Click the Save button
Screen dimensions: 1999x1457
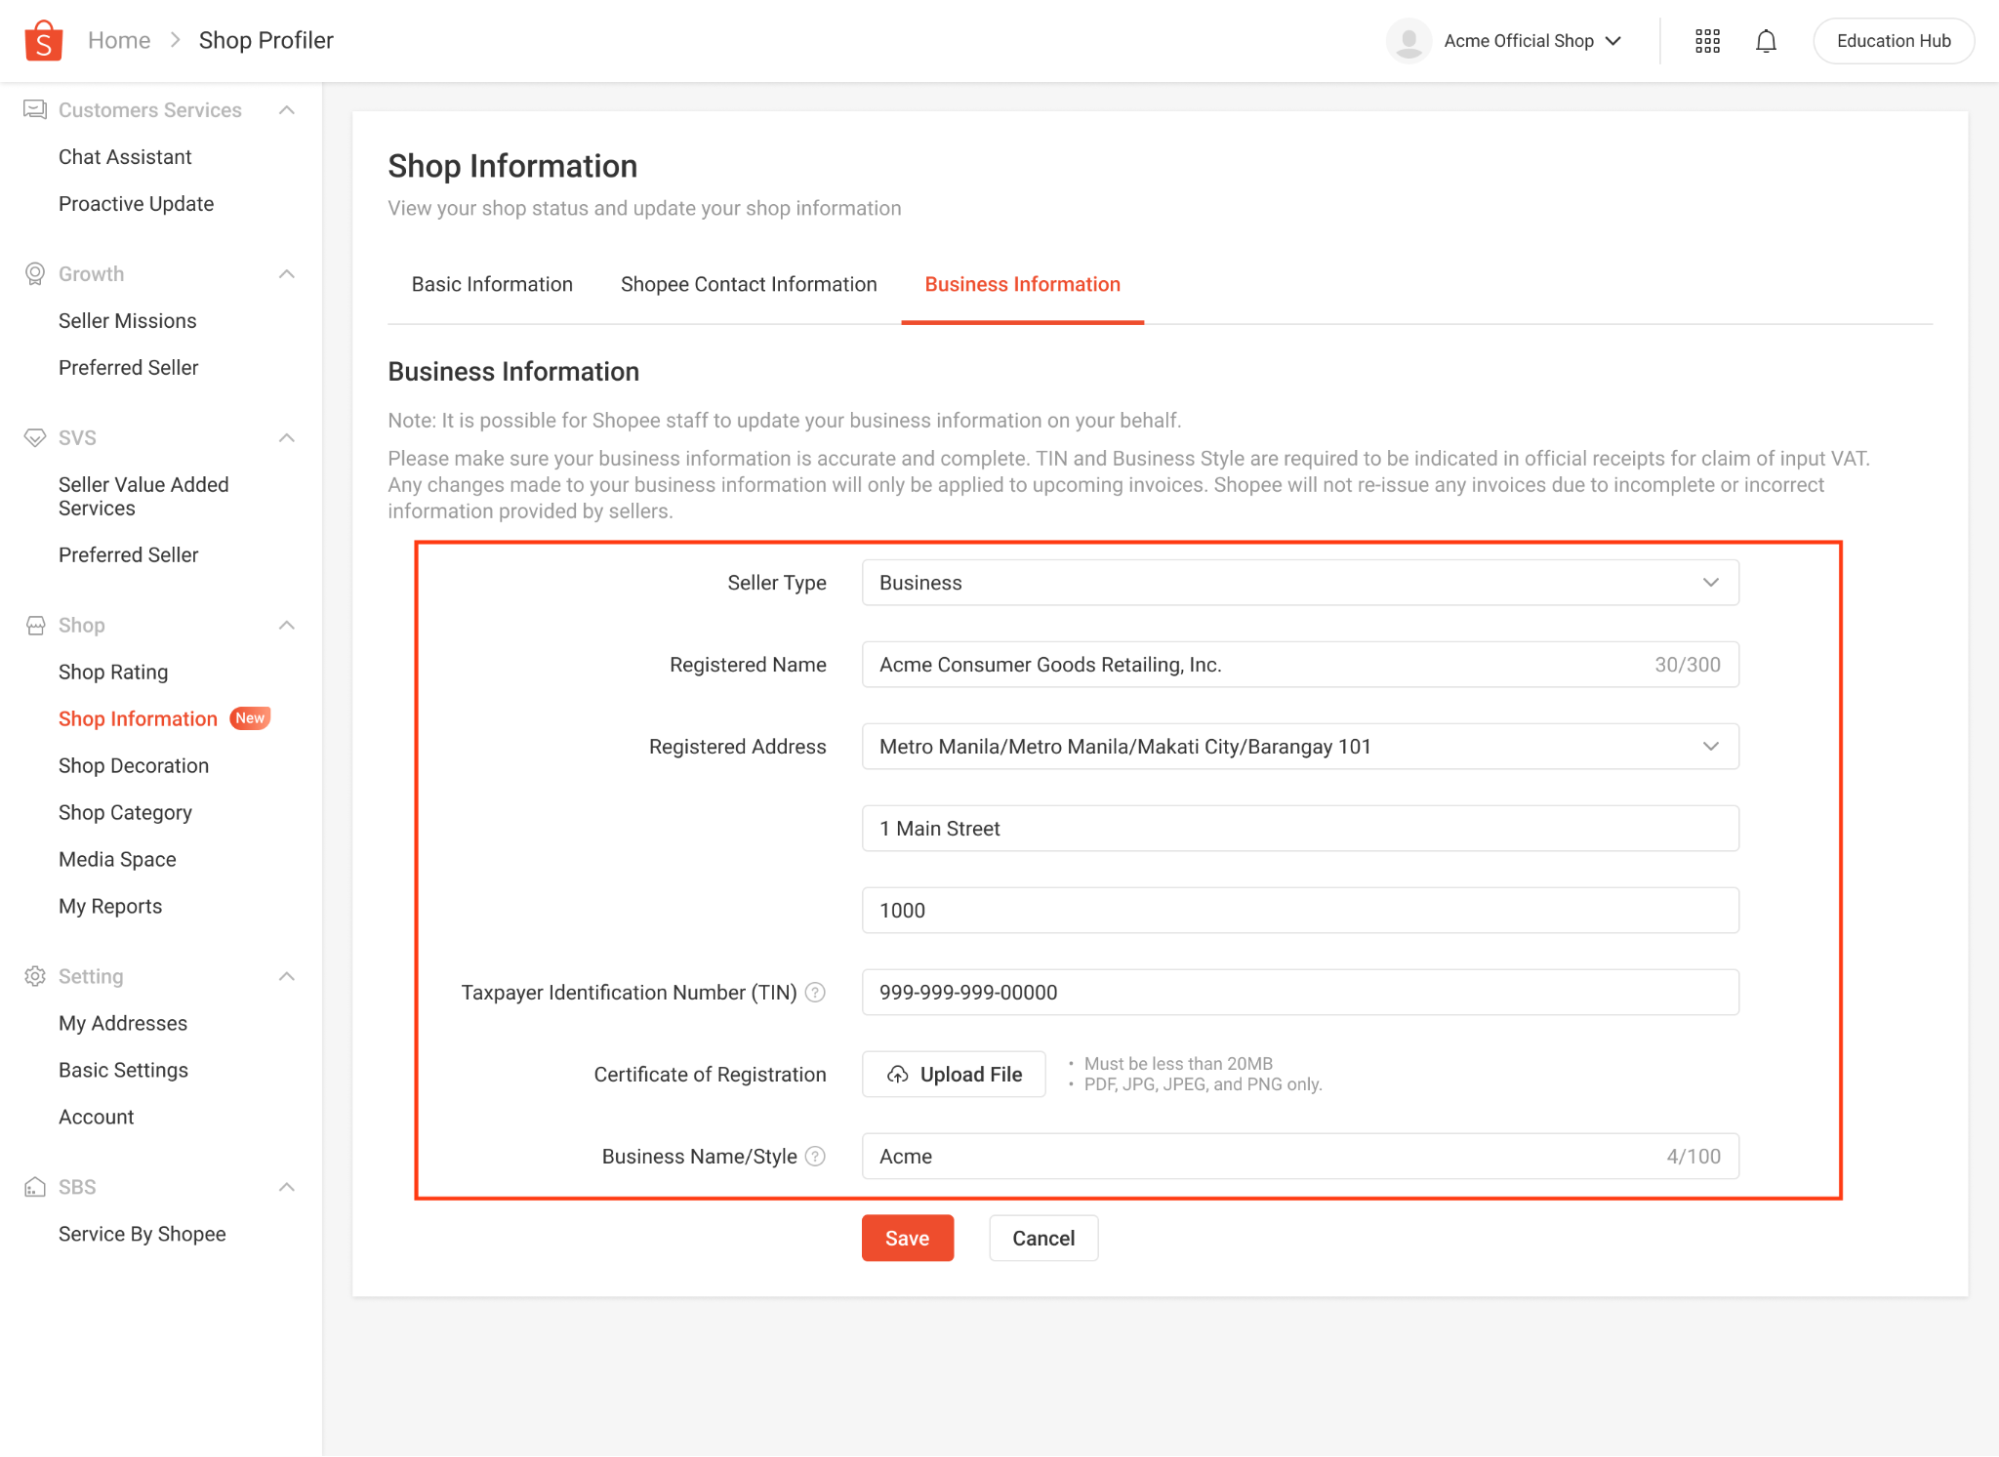pos(906,1238)
